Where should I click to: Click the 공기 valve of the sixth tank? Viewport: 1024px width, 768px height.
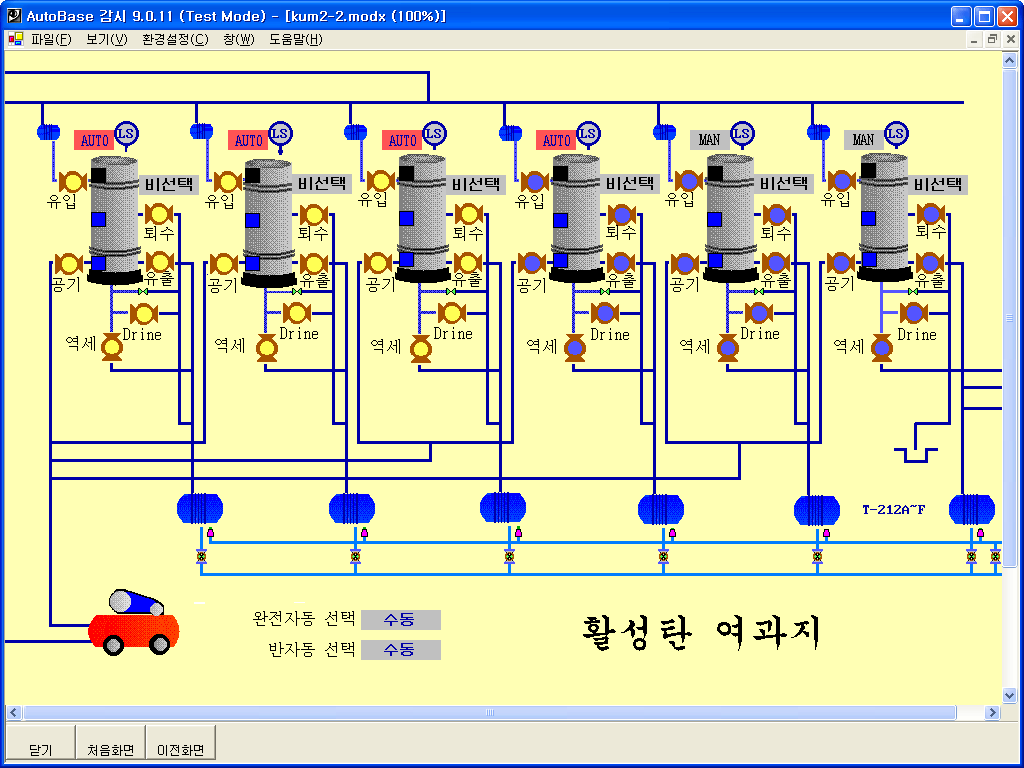840,263
